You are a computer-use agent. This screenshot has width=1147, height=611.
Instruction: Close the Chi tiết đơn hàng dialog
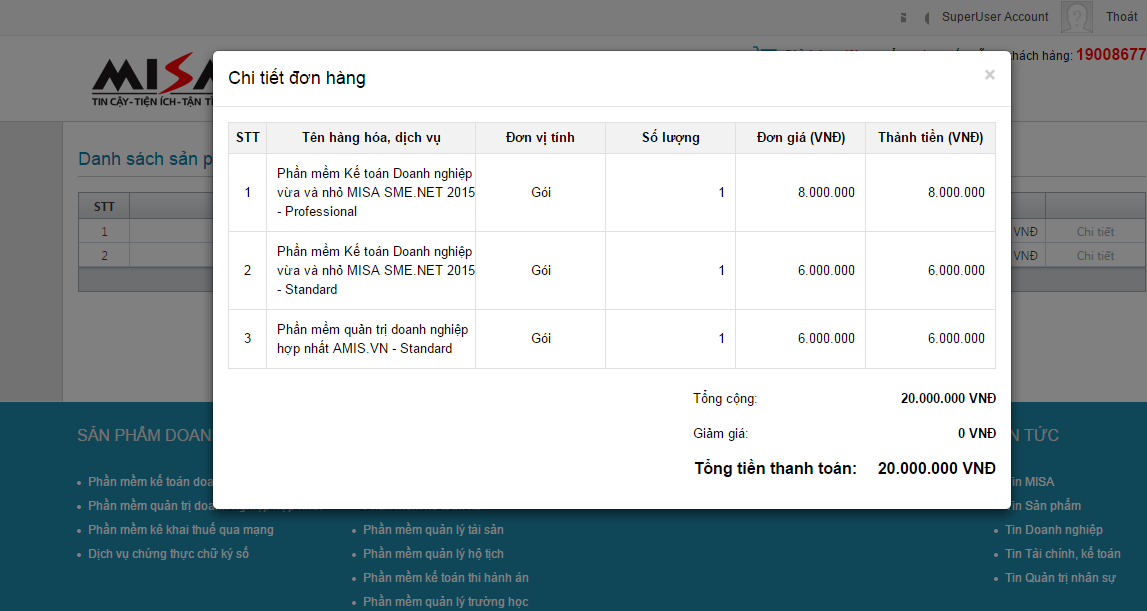[x=989, y=75]
